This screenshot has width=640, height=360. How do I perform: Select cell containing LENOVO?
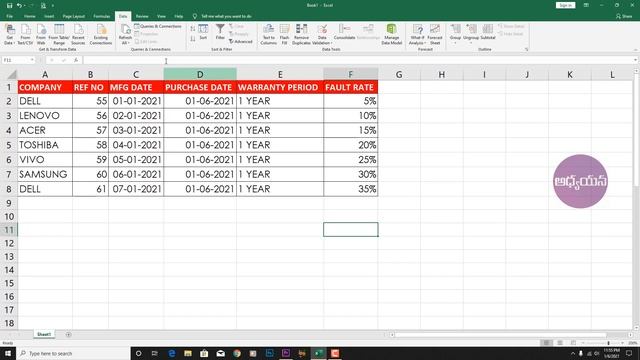pos(45,116)
